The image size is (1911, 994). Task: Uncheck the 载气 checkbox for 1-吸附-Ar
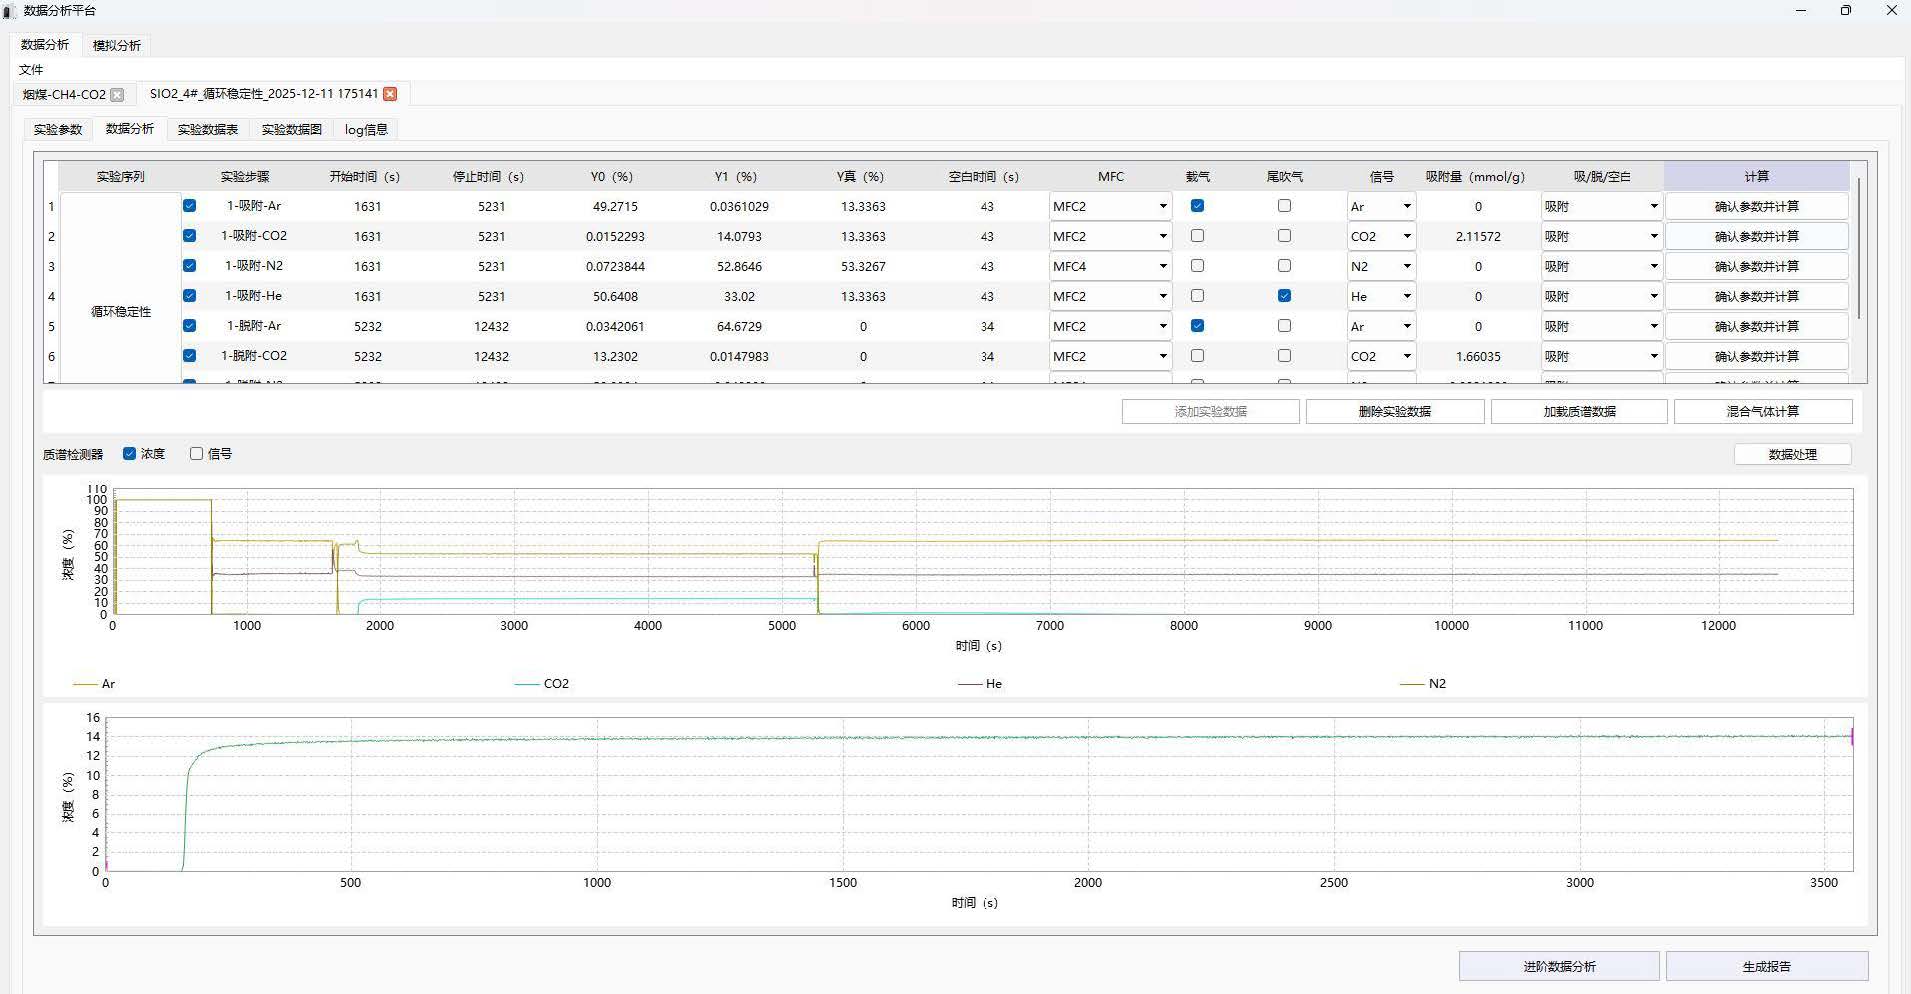pyautogui.click(x=1197, y=206)
